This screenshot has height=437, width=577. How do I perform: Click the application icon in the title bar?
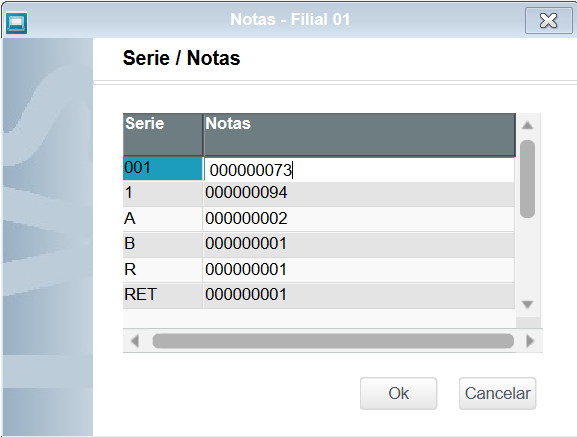click(x=17, y=23)
